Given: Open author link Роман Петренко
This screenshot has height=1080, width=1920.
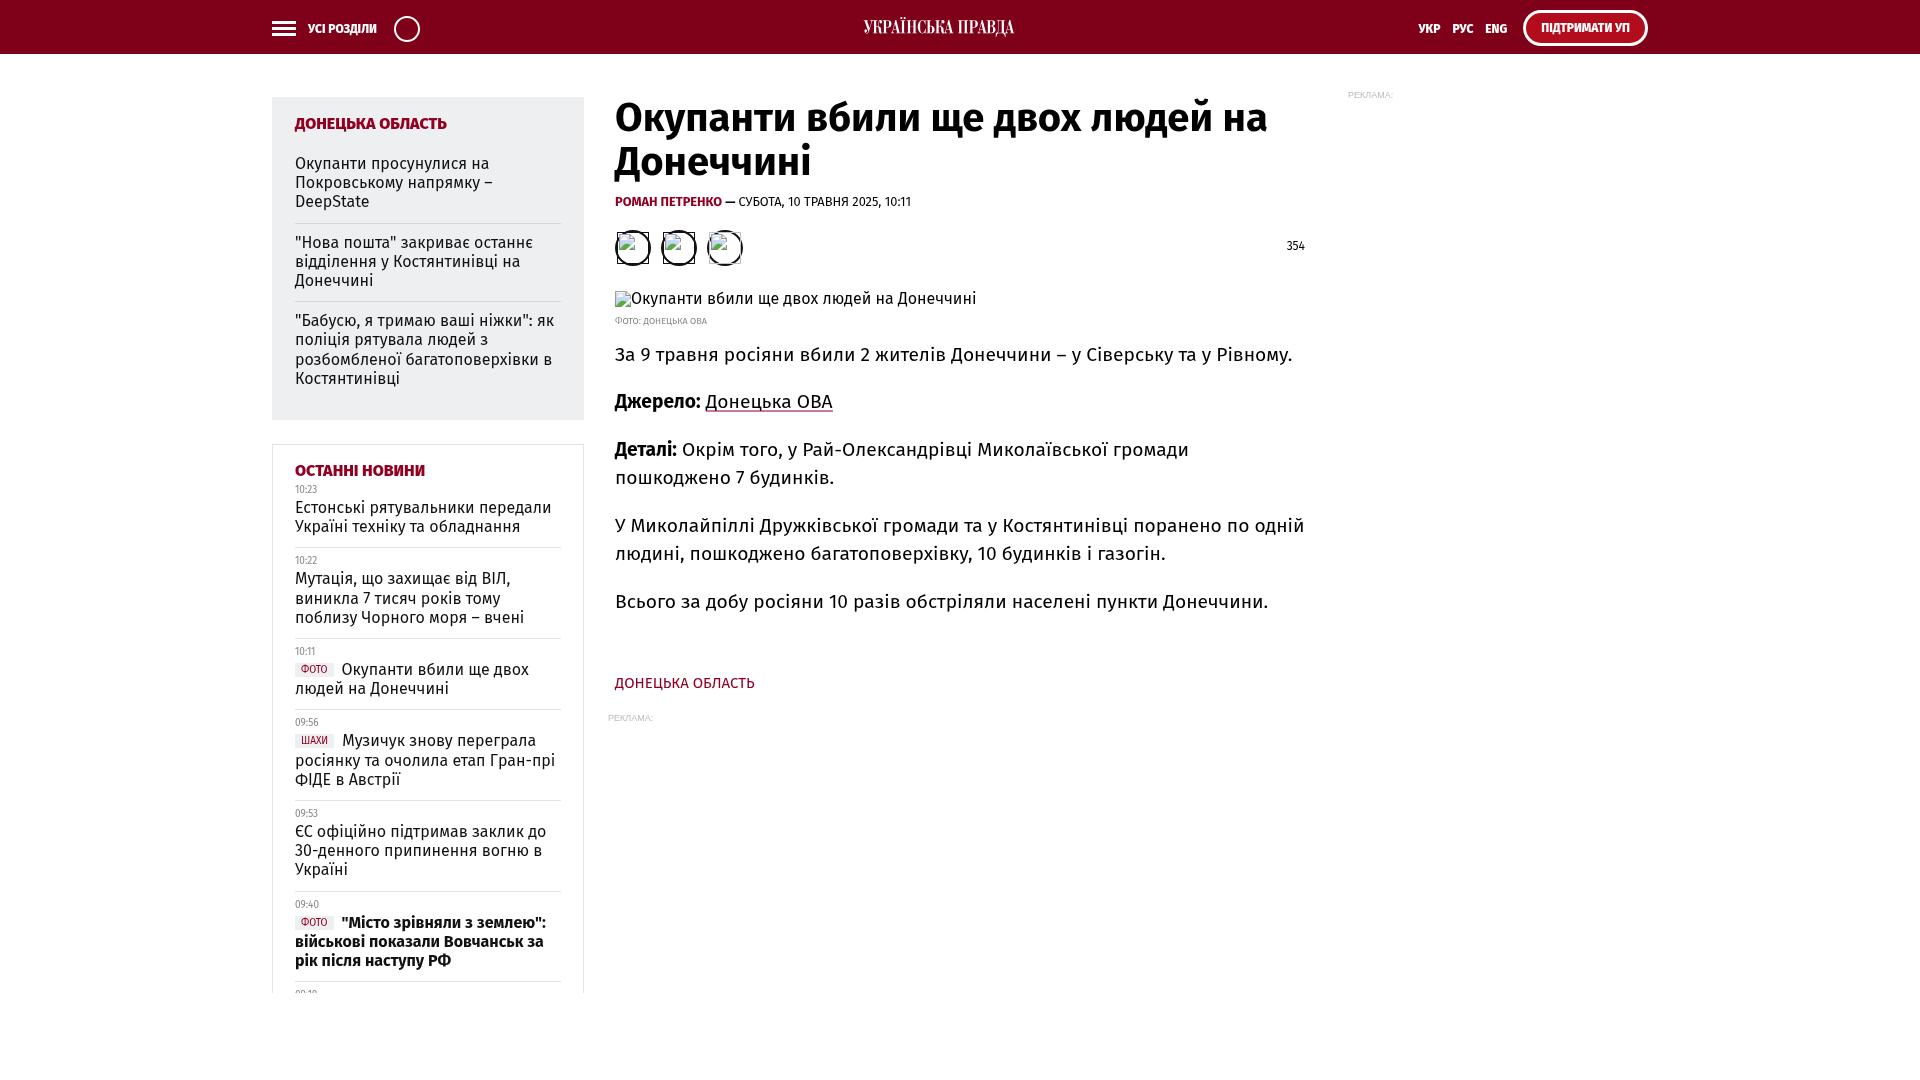Looking at the screenshot, I should tap(668, 202).
